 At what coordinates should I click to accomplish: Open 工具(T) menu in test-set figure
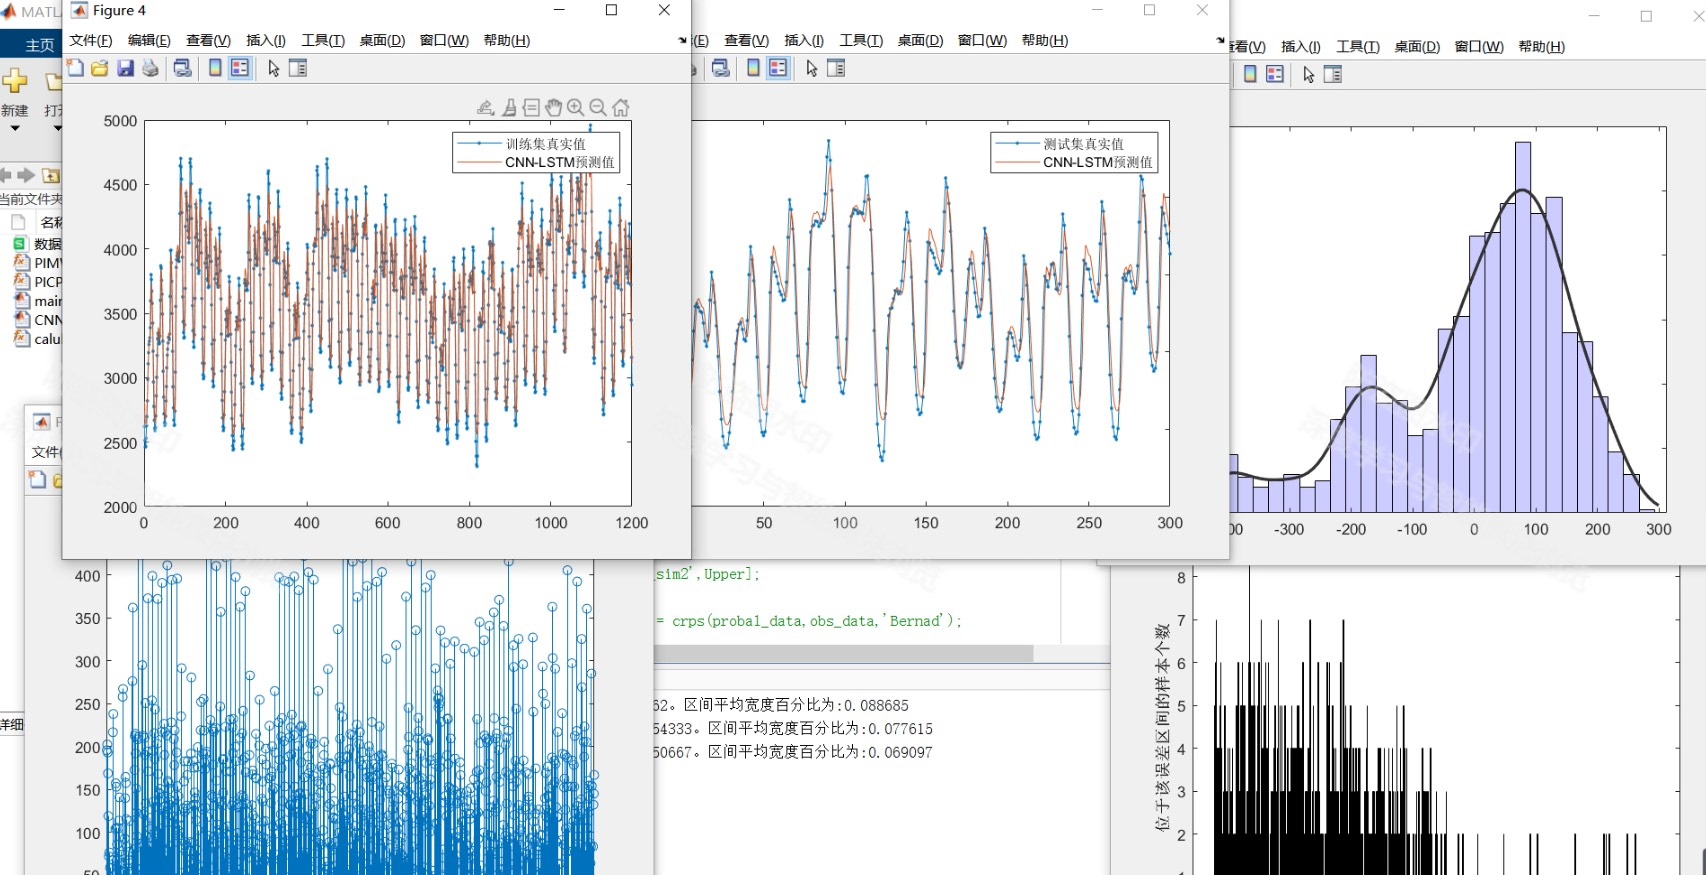[861, 40]
